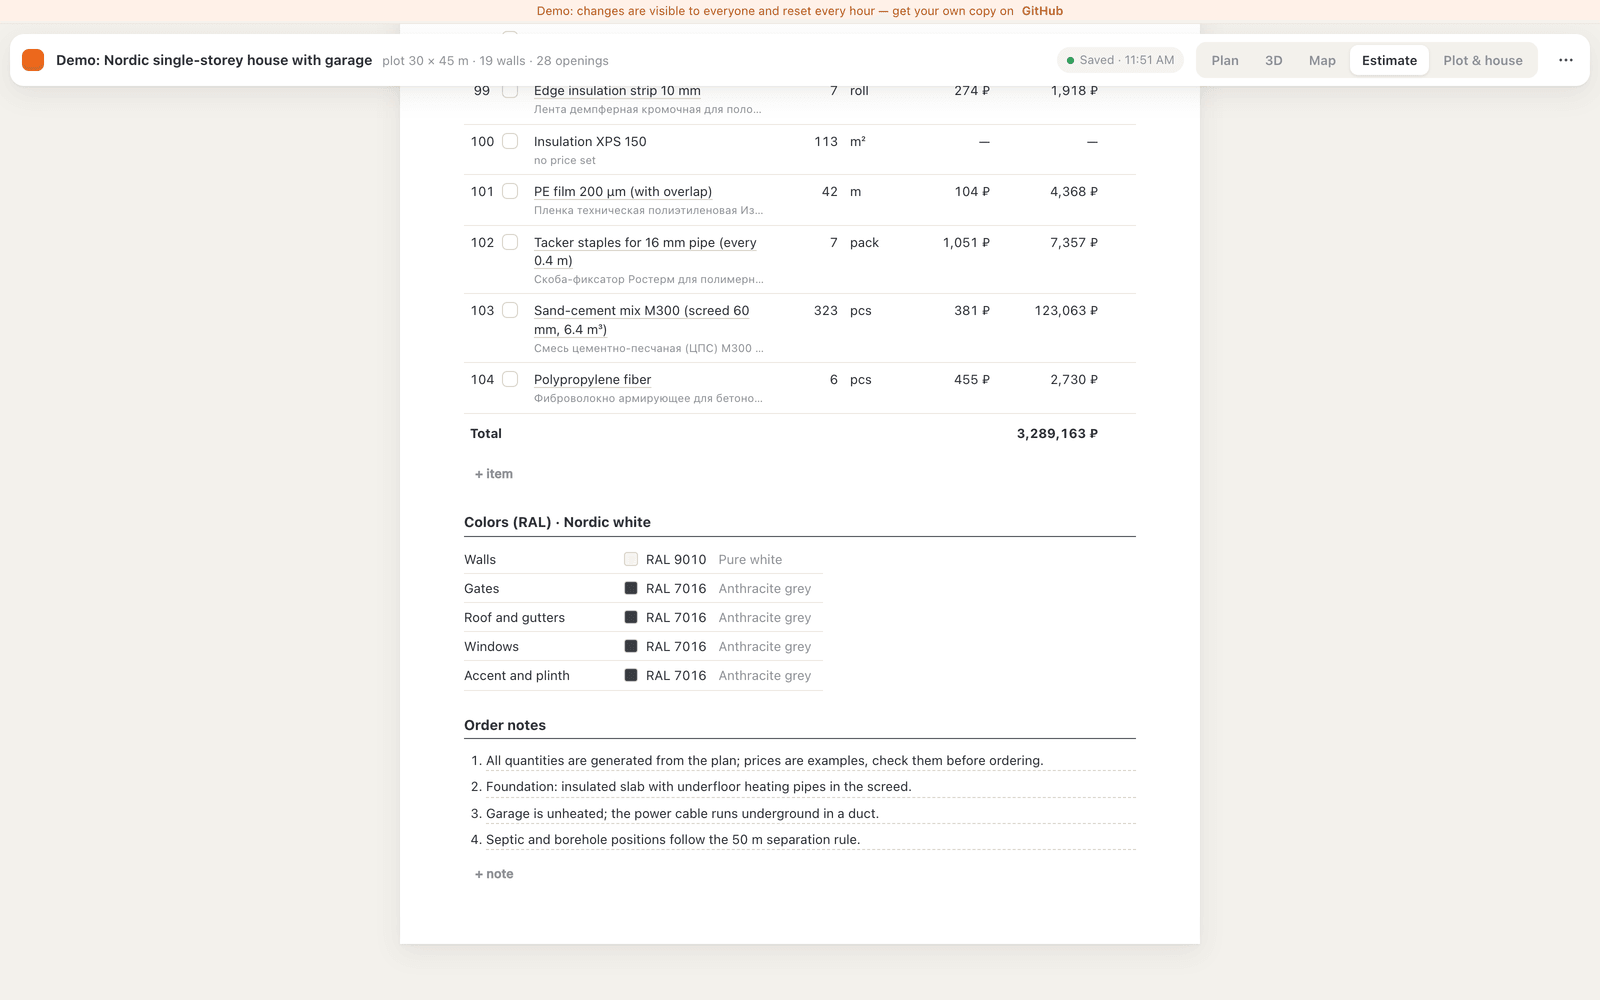This screenshot has height=1000, width=1600.
Task: Select the Map tab
Action: (x=1322, y=60)
